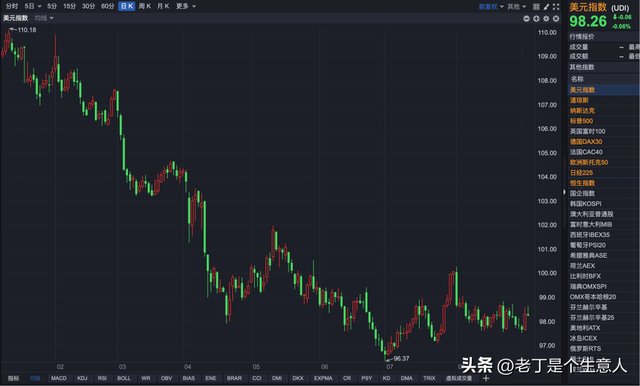The image size is (640, 386).
Task: Select 英国富时100 in the index list
Action: (x=604, y=131)
